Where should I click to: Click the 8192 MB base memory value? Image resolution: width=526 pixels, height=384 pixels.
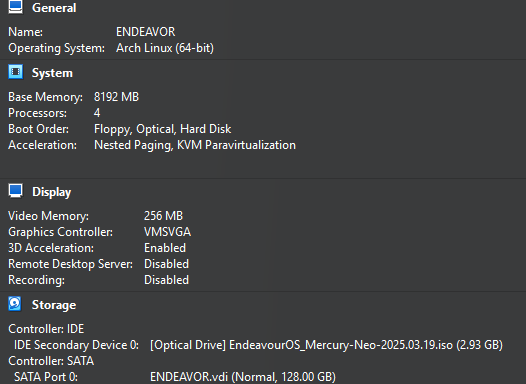116,97
